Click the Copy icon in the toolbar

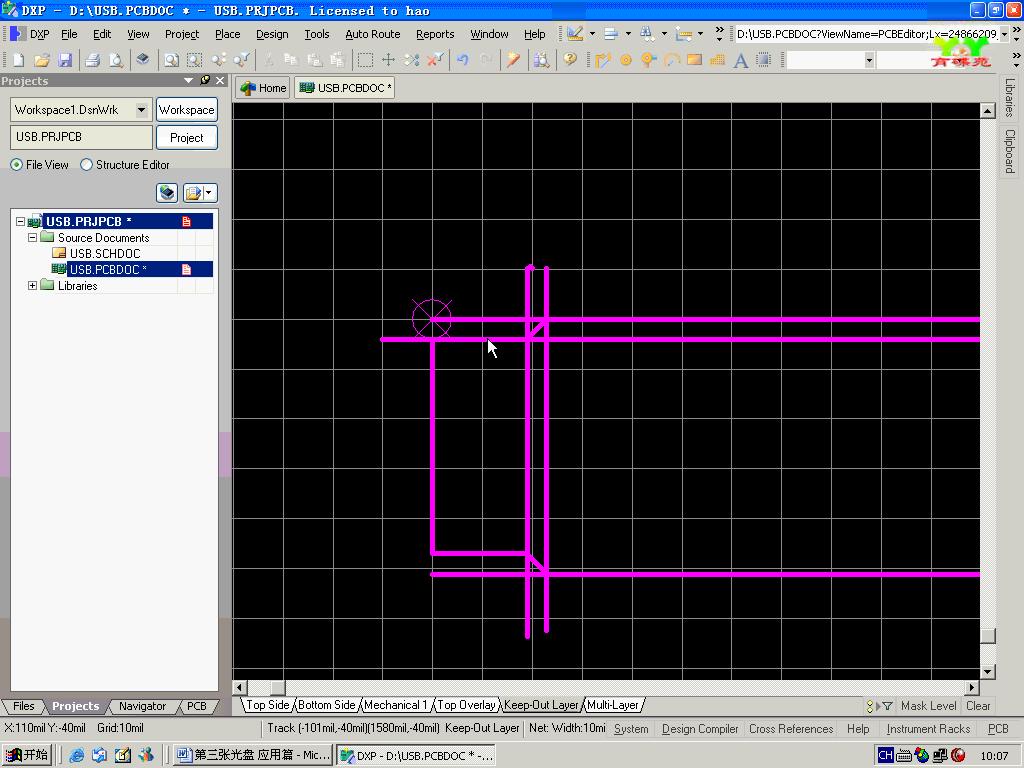(x=291, y=60)
